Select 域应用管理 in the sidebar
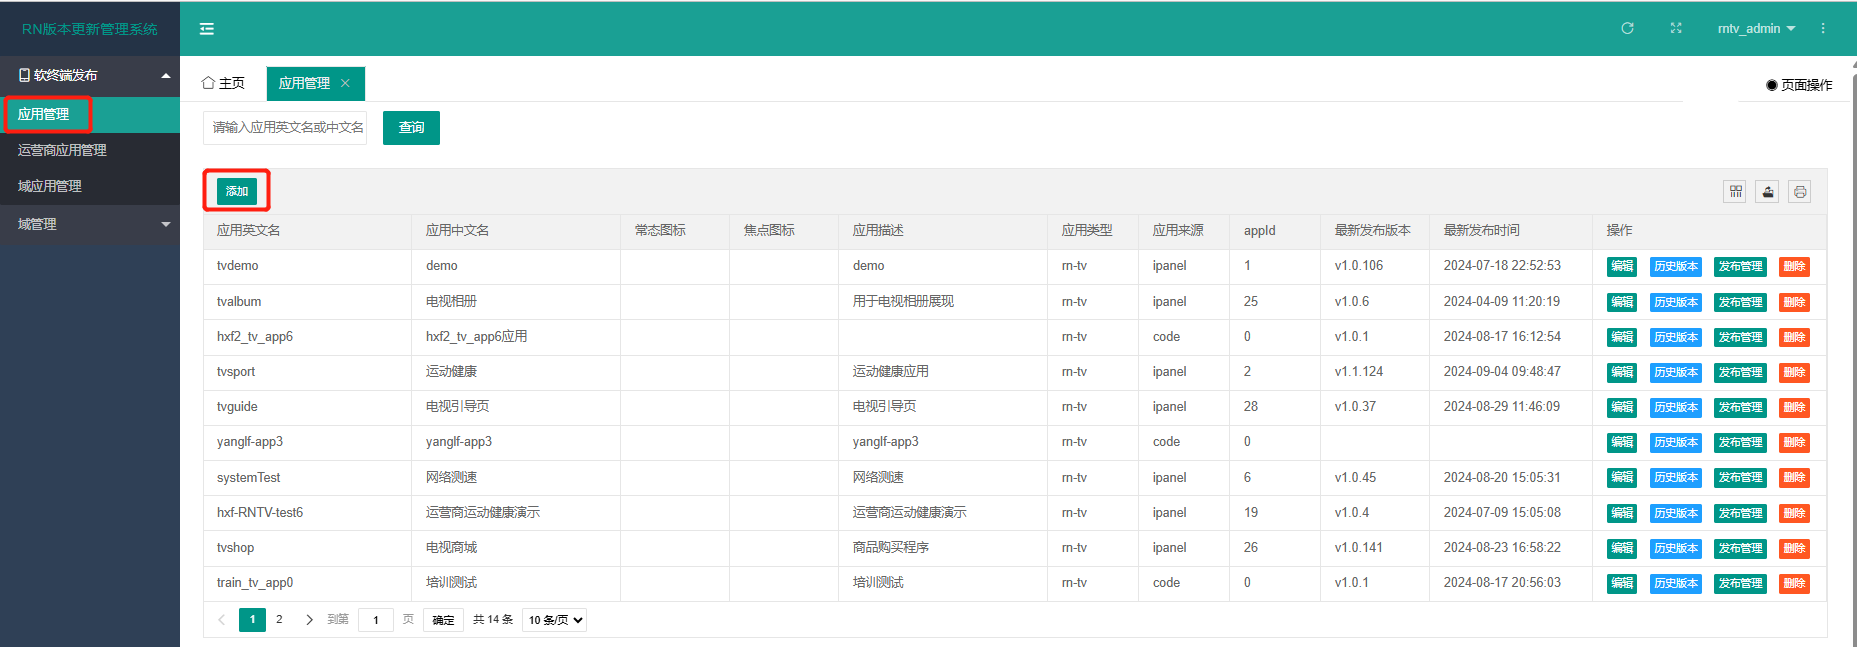This screenshot has height=647, width=1857. (50, 186)
